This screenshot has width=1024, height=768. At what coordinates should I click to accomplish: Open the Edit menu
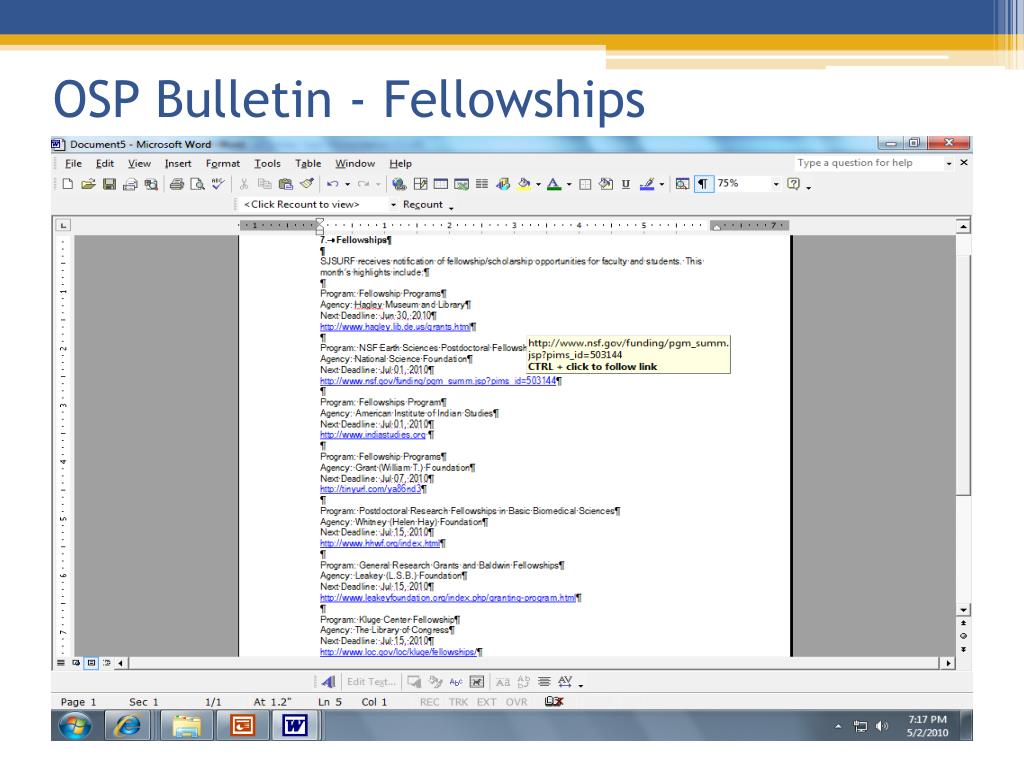click(x=104, y=163)
